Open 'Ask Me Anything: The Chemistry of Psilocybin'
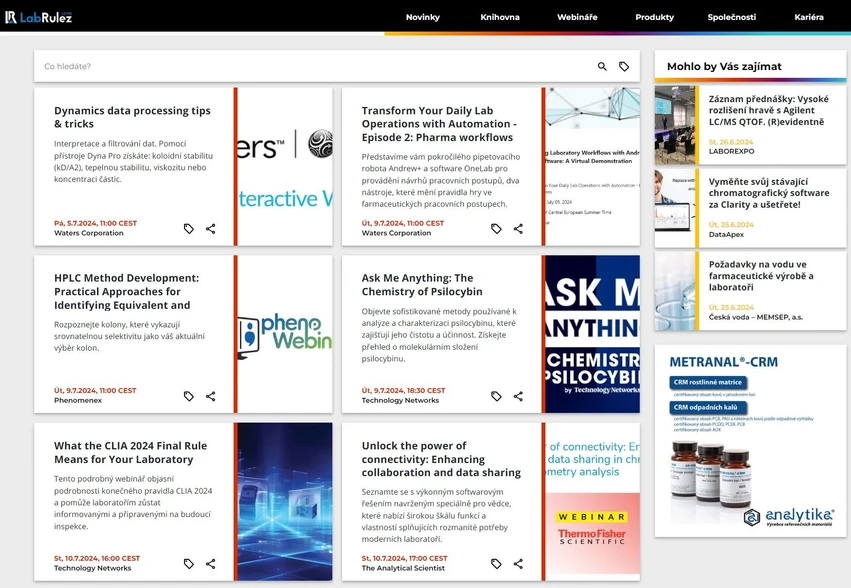This screenshot has width=851, height=588. pos(422,284)
